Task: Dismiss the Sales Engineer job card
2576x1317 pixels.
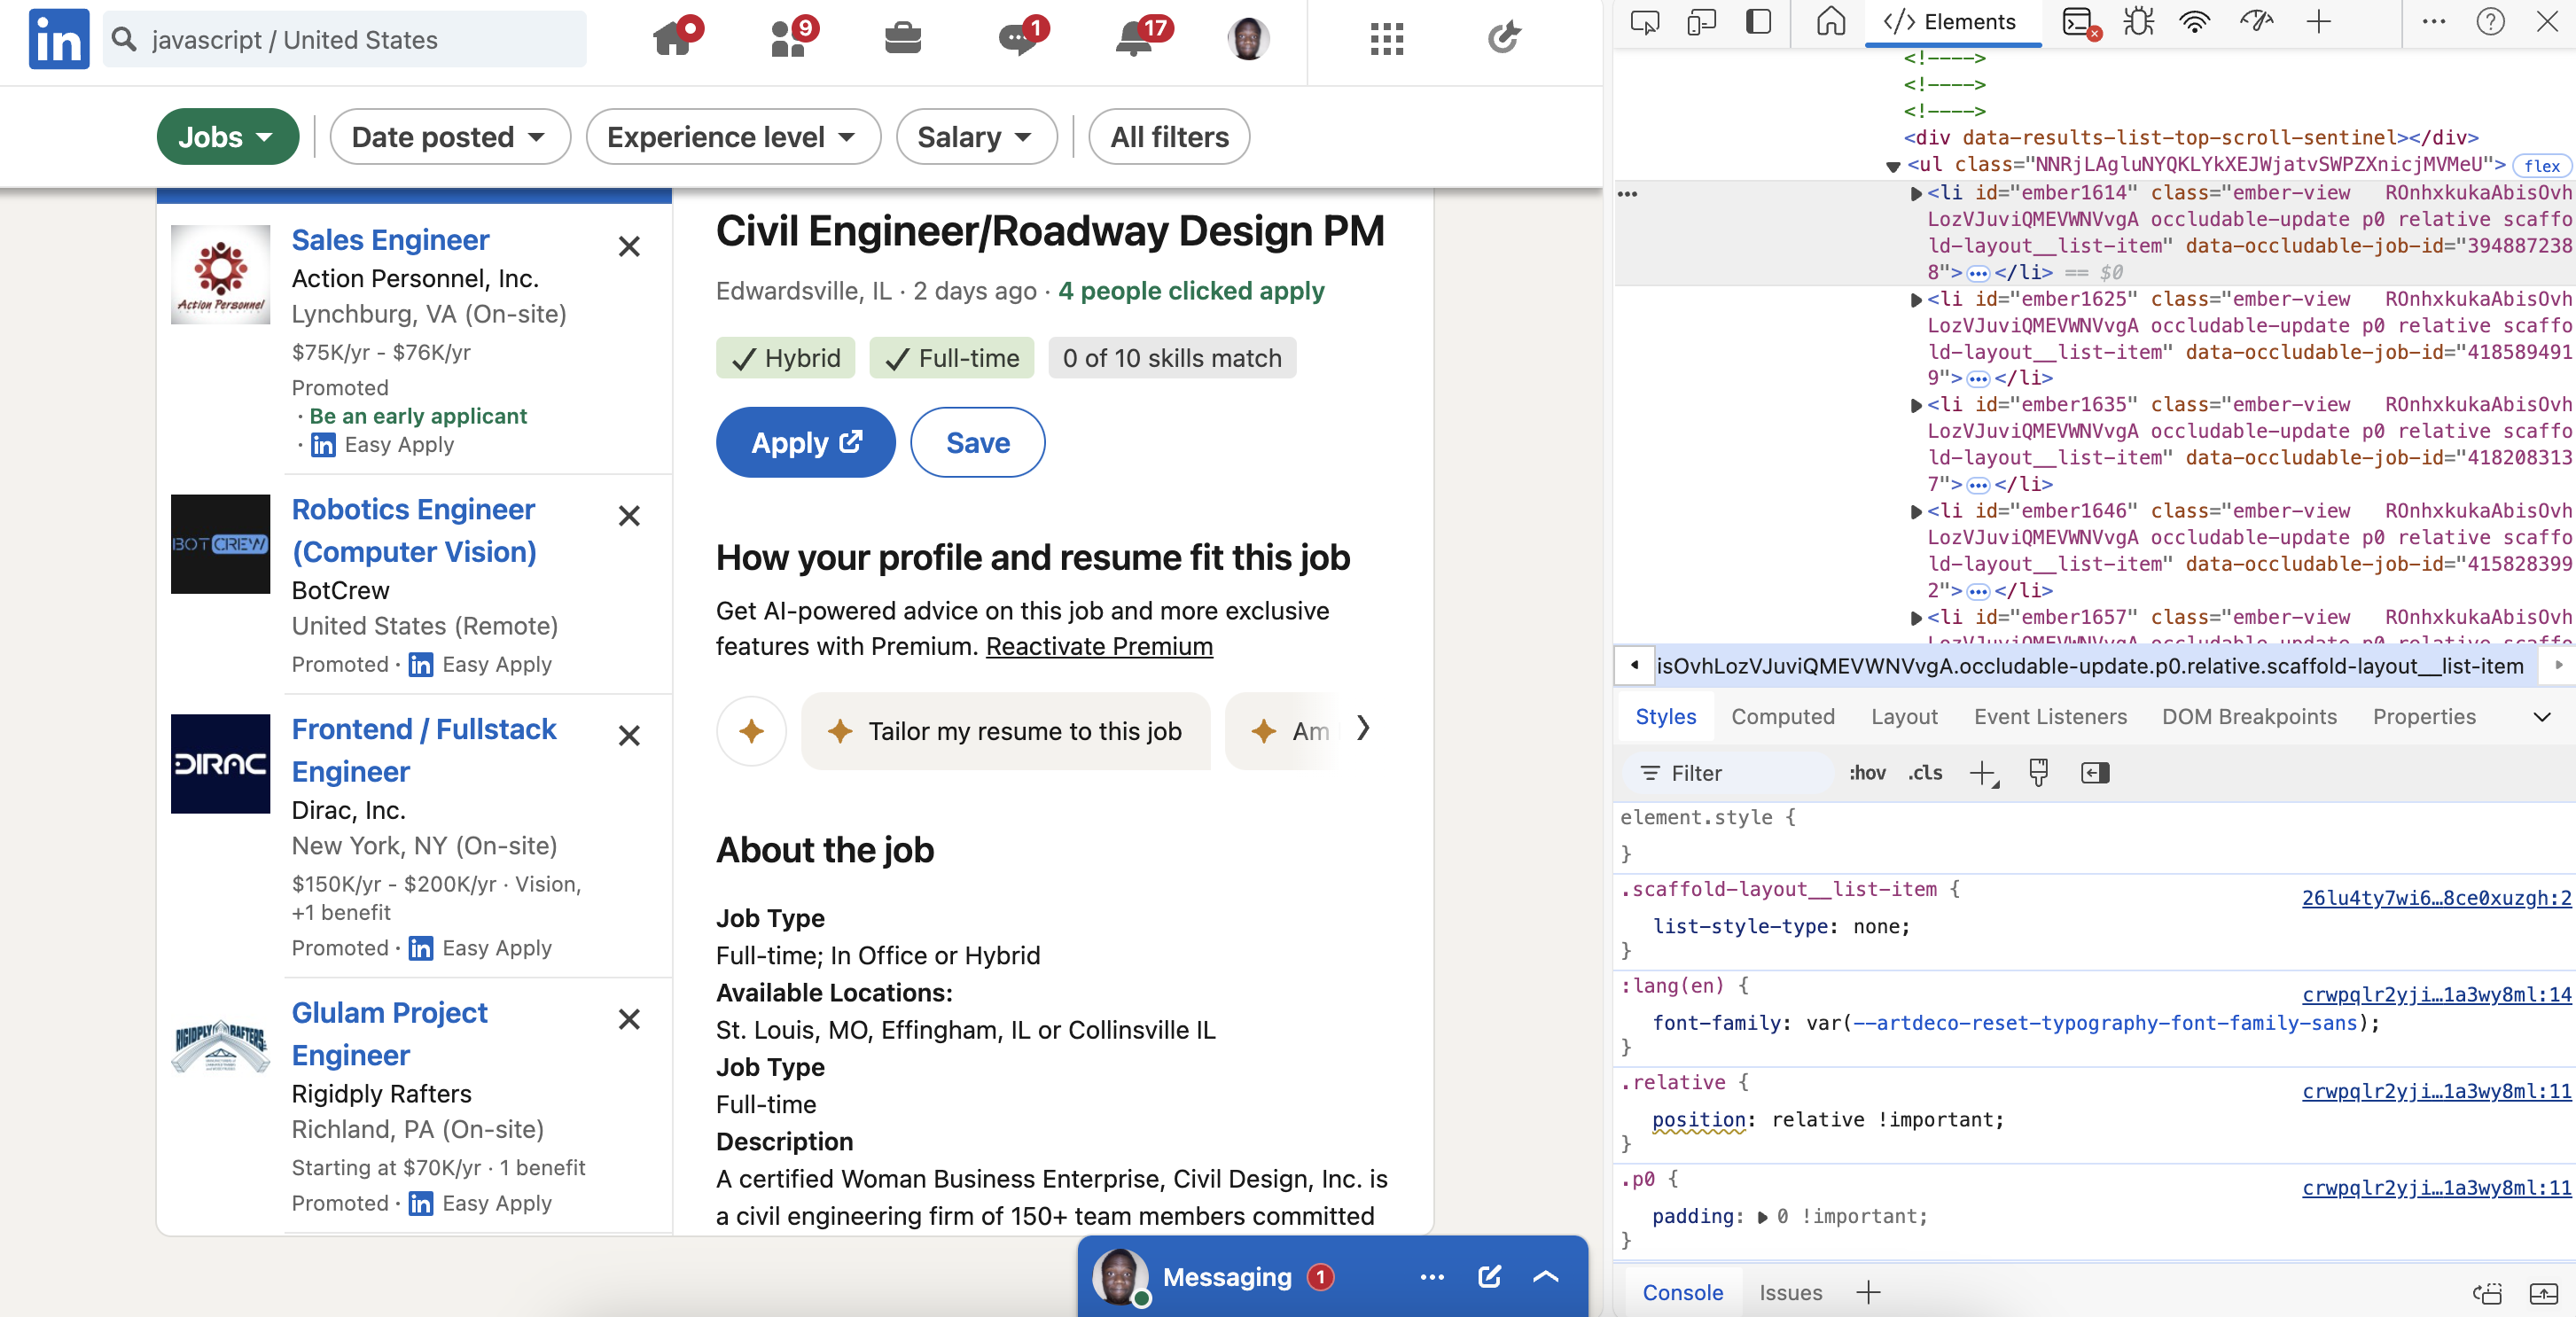Action: 629,246
